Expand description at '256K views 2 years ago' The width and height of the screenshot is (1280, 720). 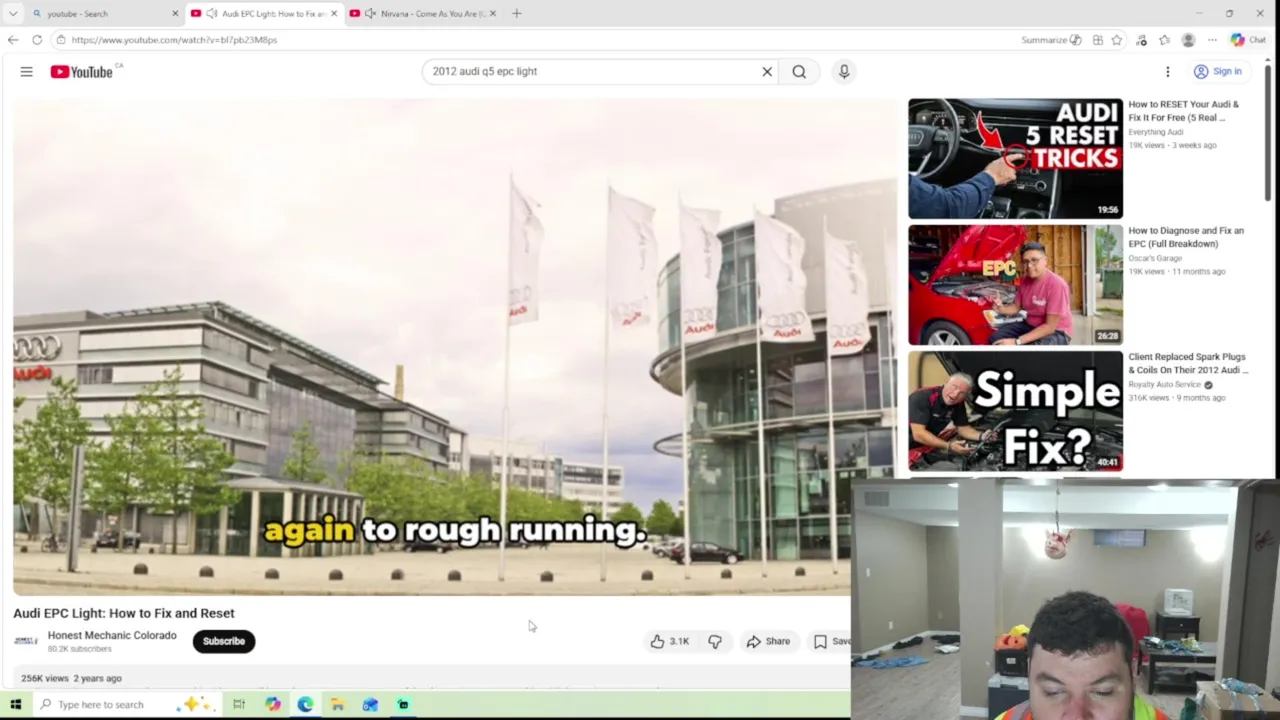pos(71,678)
